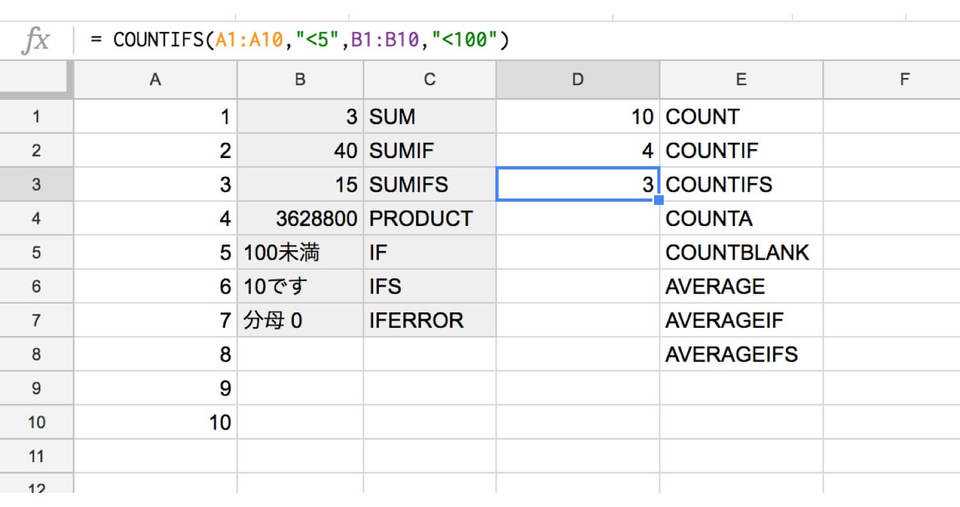Select cell A9 with value 9

[x=156, y=388]
